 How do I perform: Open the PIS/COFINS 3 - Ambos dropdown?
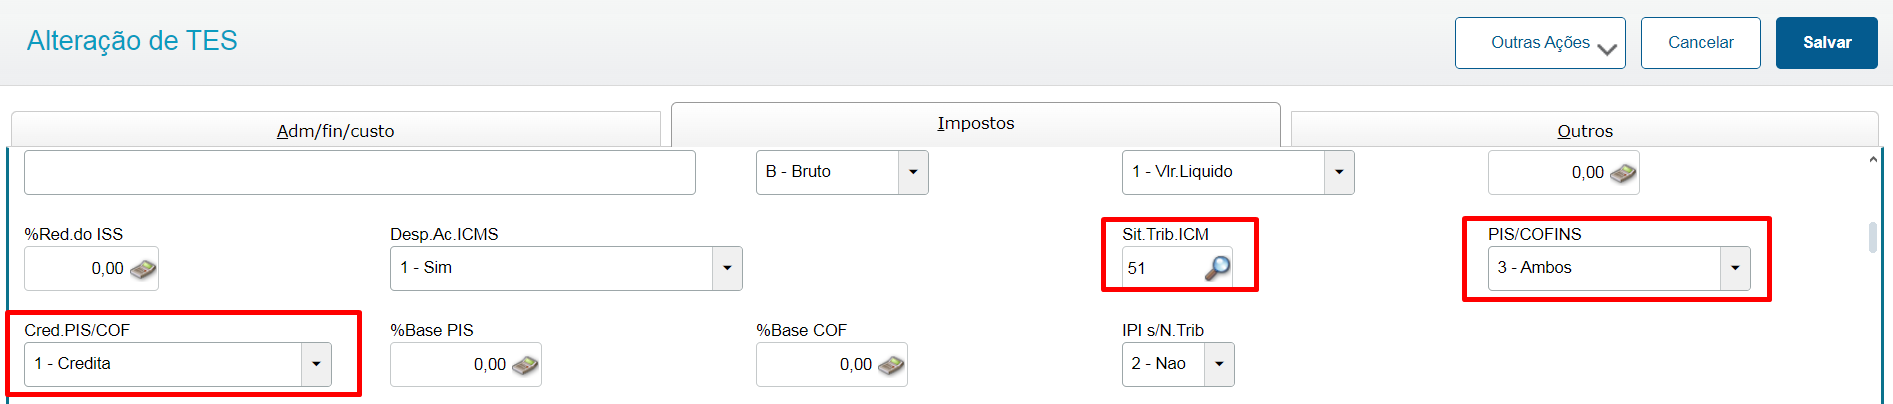point(1735,268)
